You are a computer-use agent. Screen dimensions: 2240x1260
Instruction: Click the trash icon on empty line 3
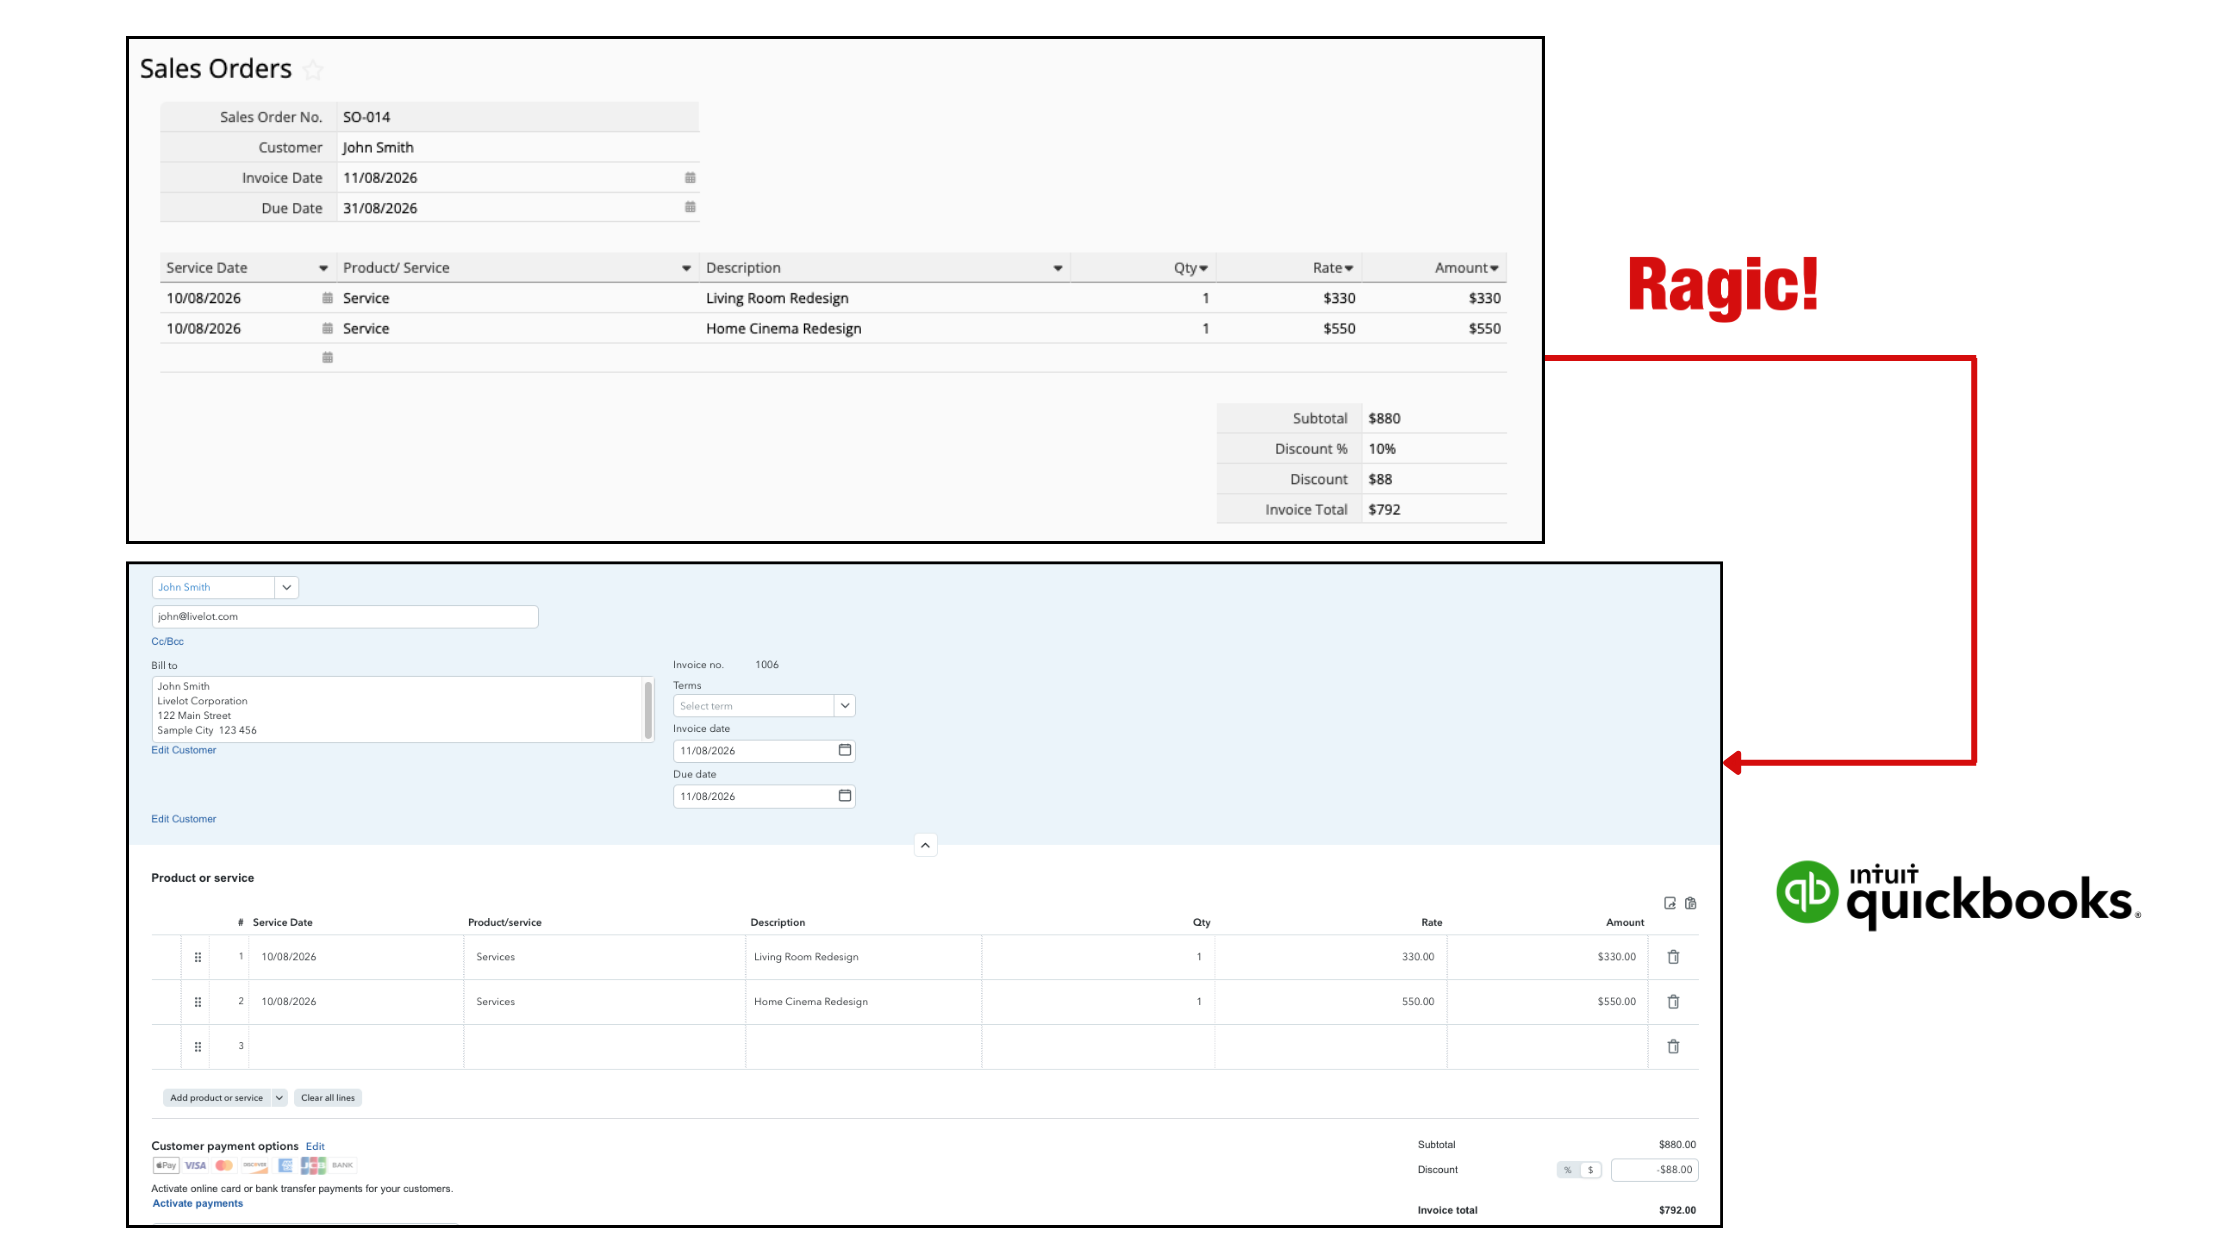(x=1673, y=1046)
